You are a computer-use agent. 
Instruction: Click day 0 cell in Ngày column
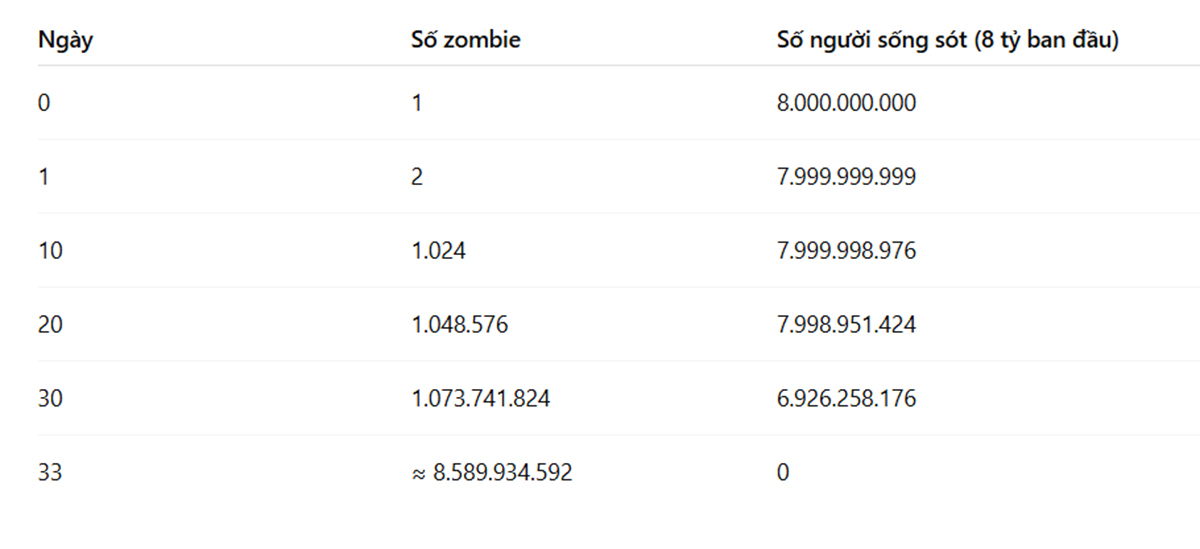click(44, 103)
